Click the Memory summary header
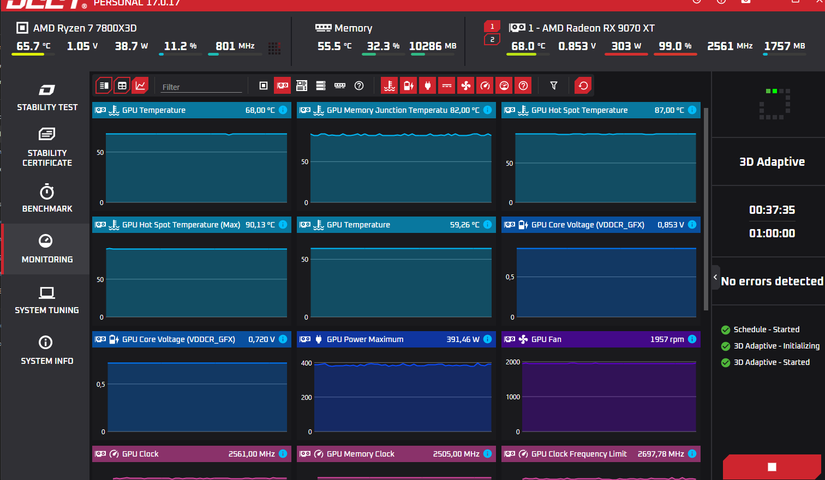The image size is (825, 480). click(353, 28)
